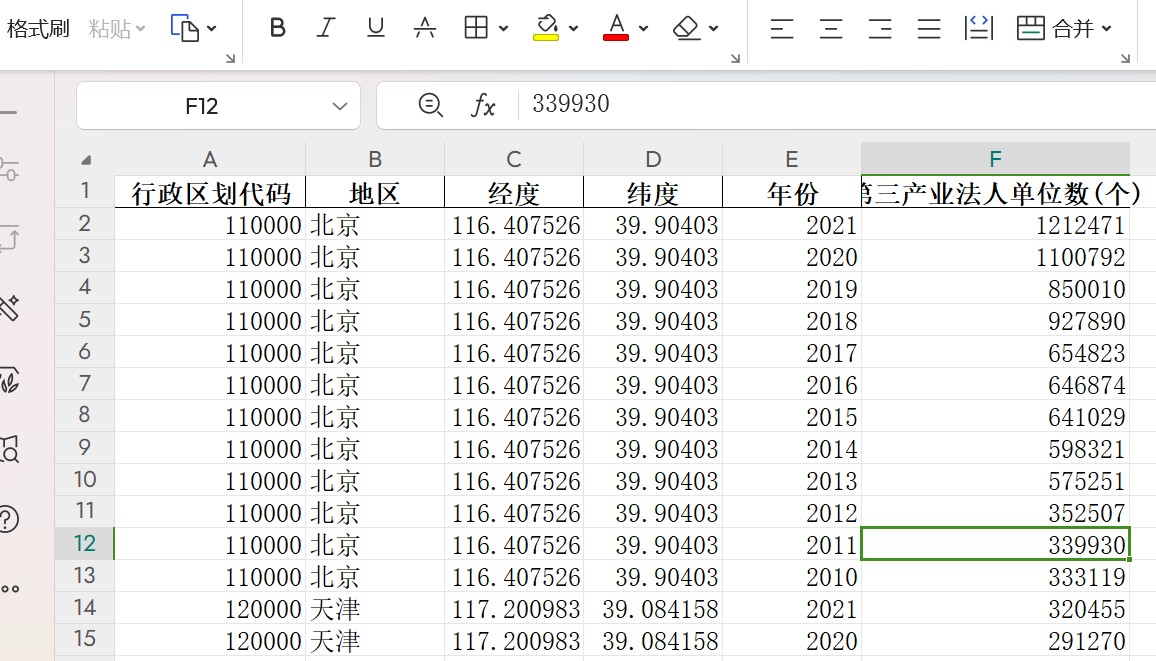Click the 格式刷 format painter button
Image resolution: width=1156 pixels, height=661 pixels.
(38, 28)
